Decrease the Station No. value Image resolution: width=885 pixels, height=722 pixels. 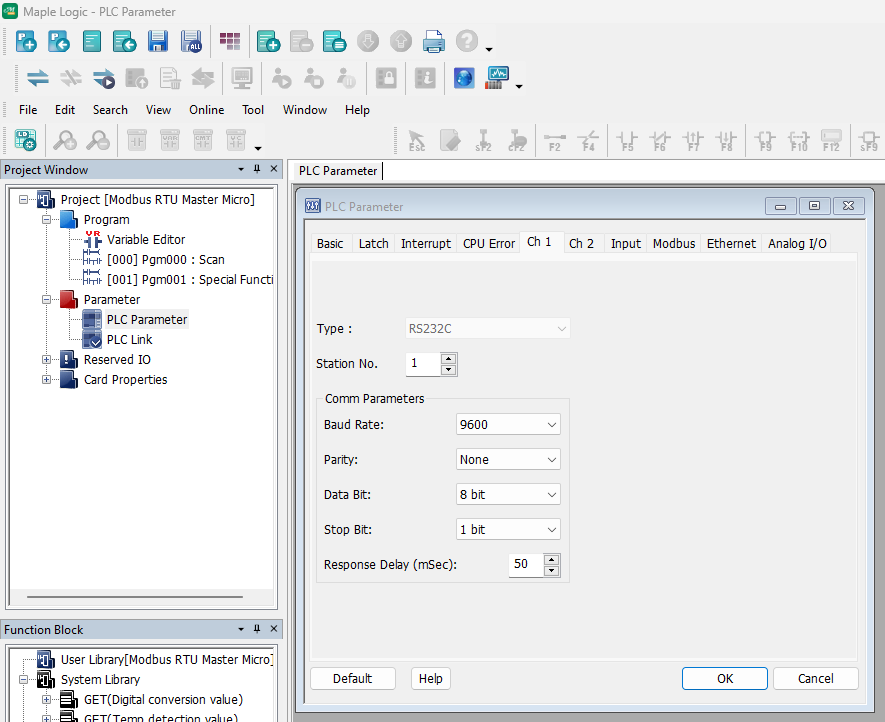point(448,370)
